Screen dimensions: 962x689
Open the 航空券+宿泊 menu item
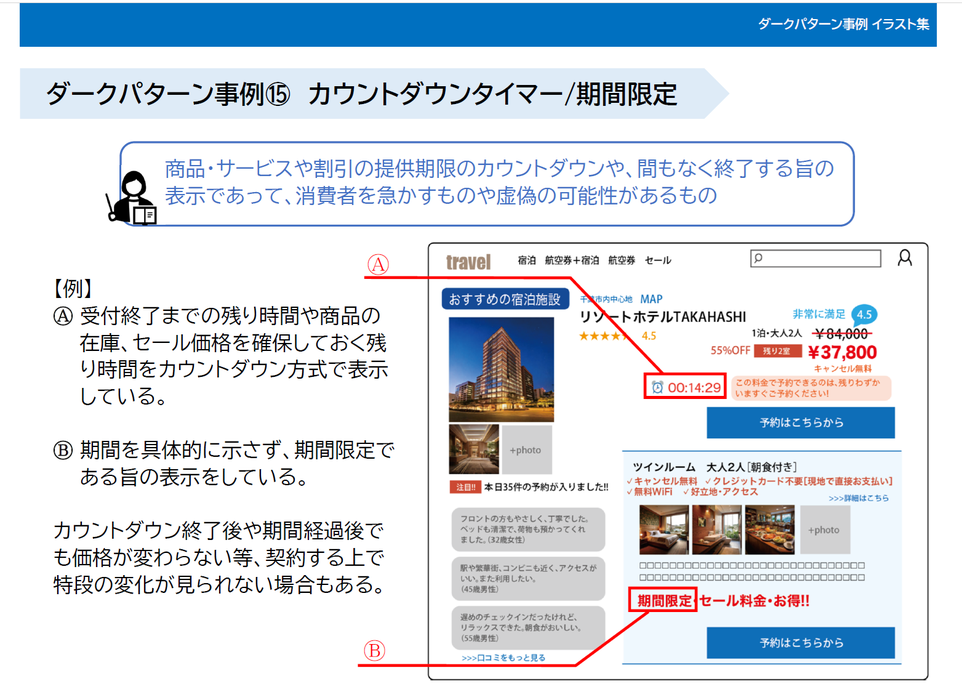click(x=572, y=260)
